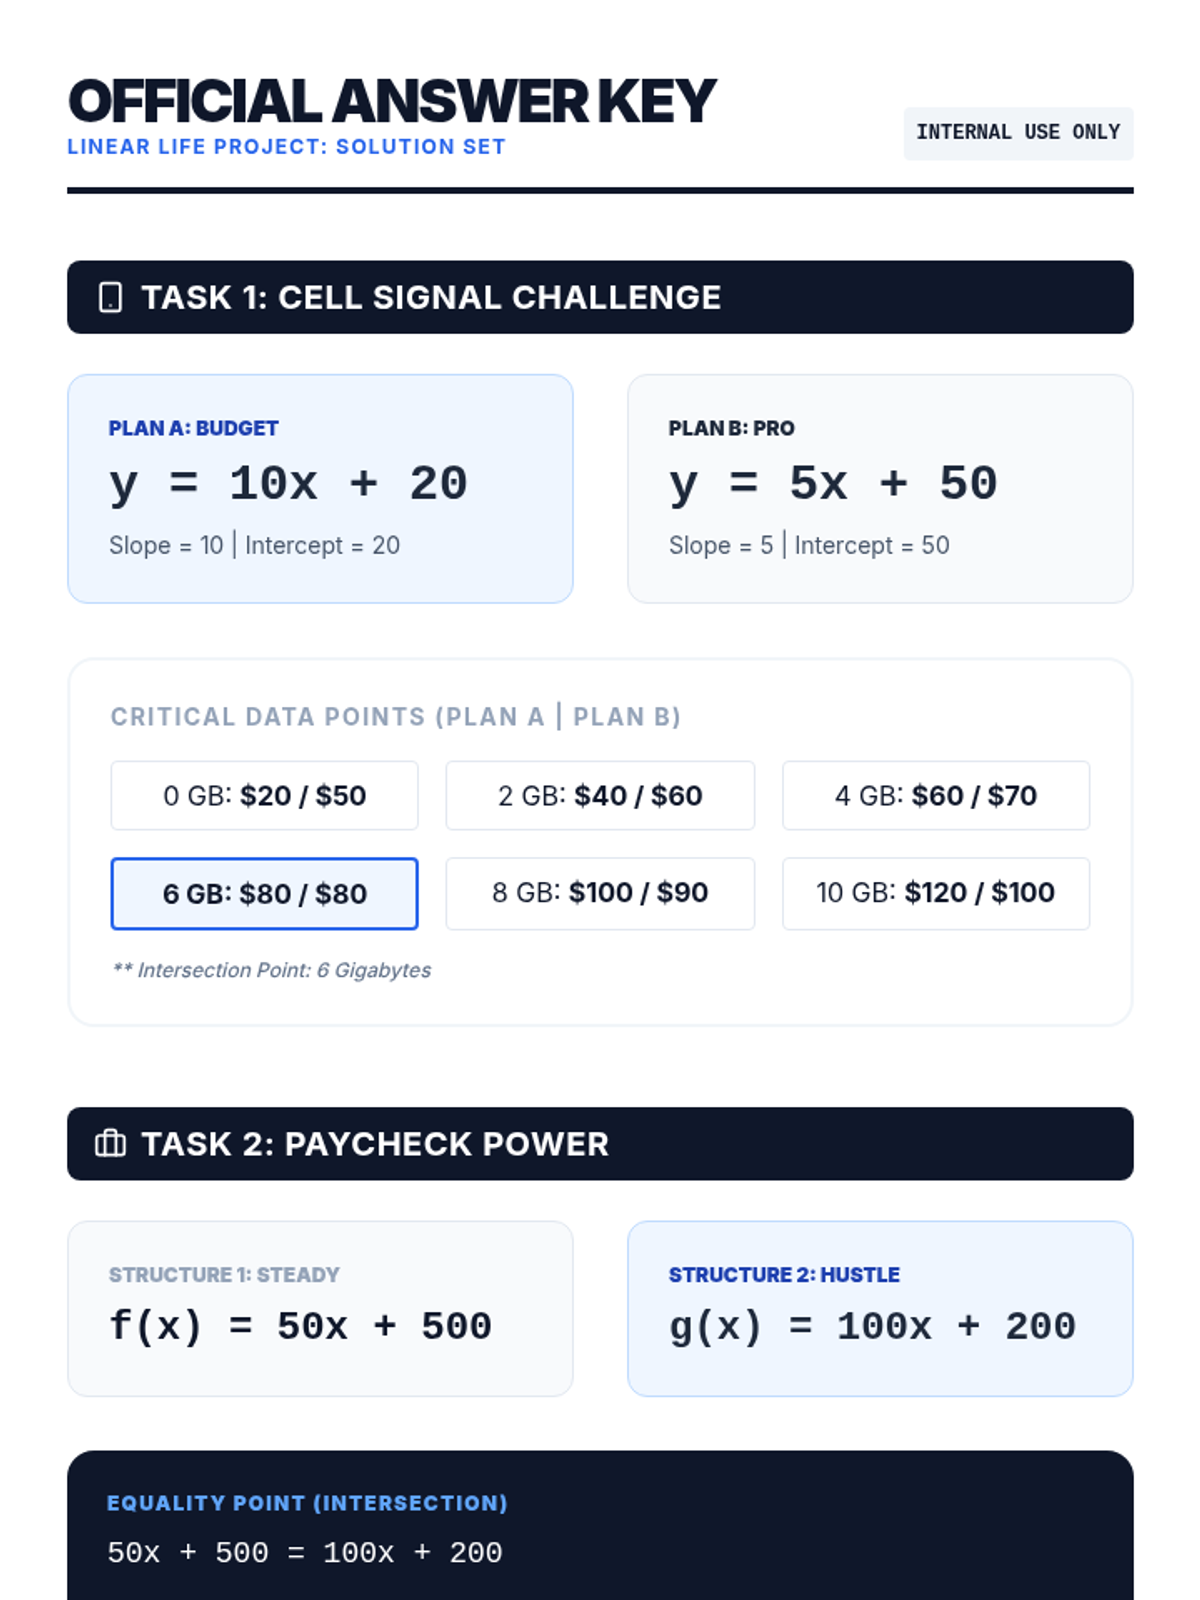Select the 0 GB: $20 / $50 data point
Viewport: 1200px width, 1600px height.
pos(264,795)
